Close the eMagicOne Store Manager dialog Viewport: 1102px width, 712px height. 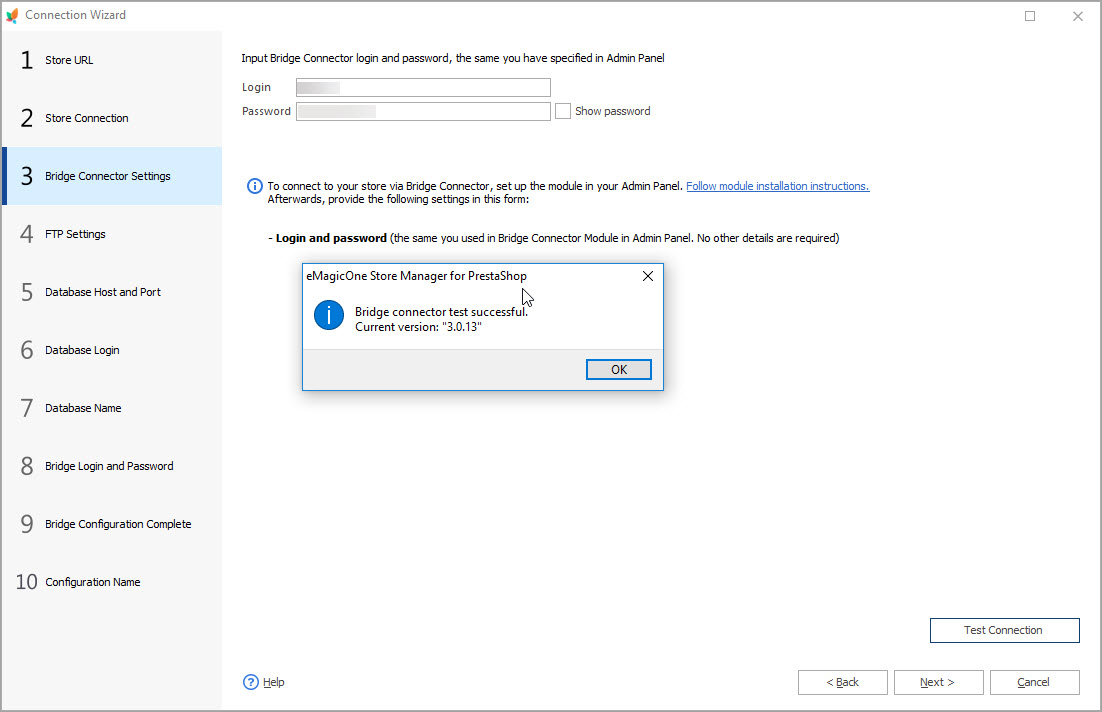pyautogui.click(x=648, y=276)
